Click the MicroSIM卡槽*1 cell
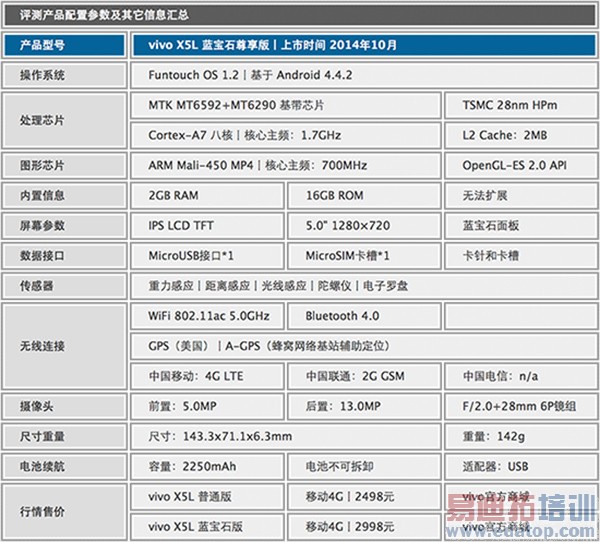The image size is (600, 542). coord(364,256)
